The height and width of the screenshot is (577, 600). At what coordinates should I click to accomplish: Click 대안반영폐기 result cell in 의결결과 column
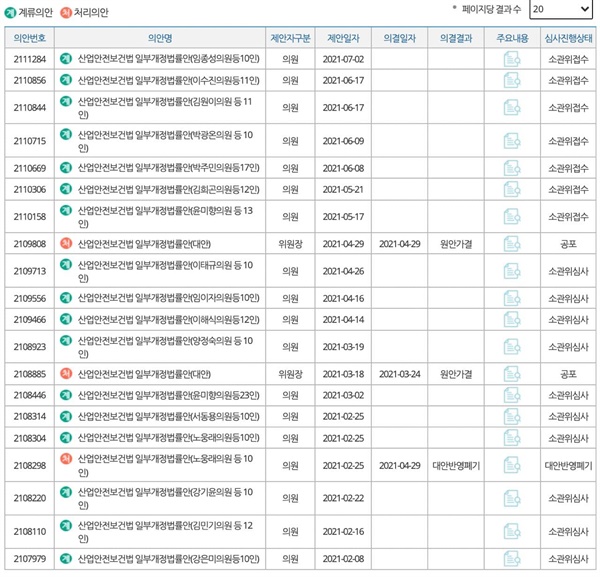point(456,465)
